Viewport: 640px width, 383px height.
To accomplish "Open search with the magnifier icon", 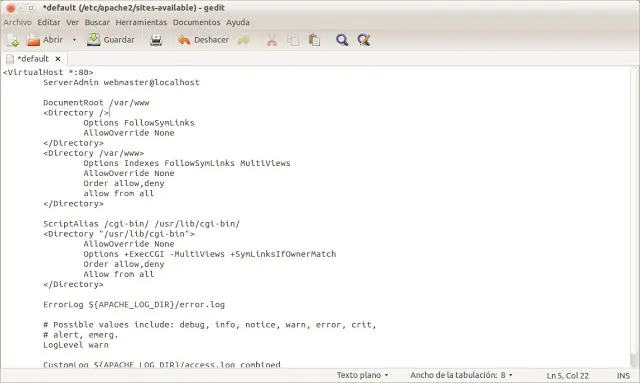I will 342,40.
